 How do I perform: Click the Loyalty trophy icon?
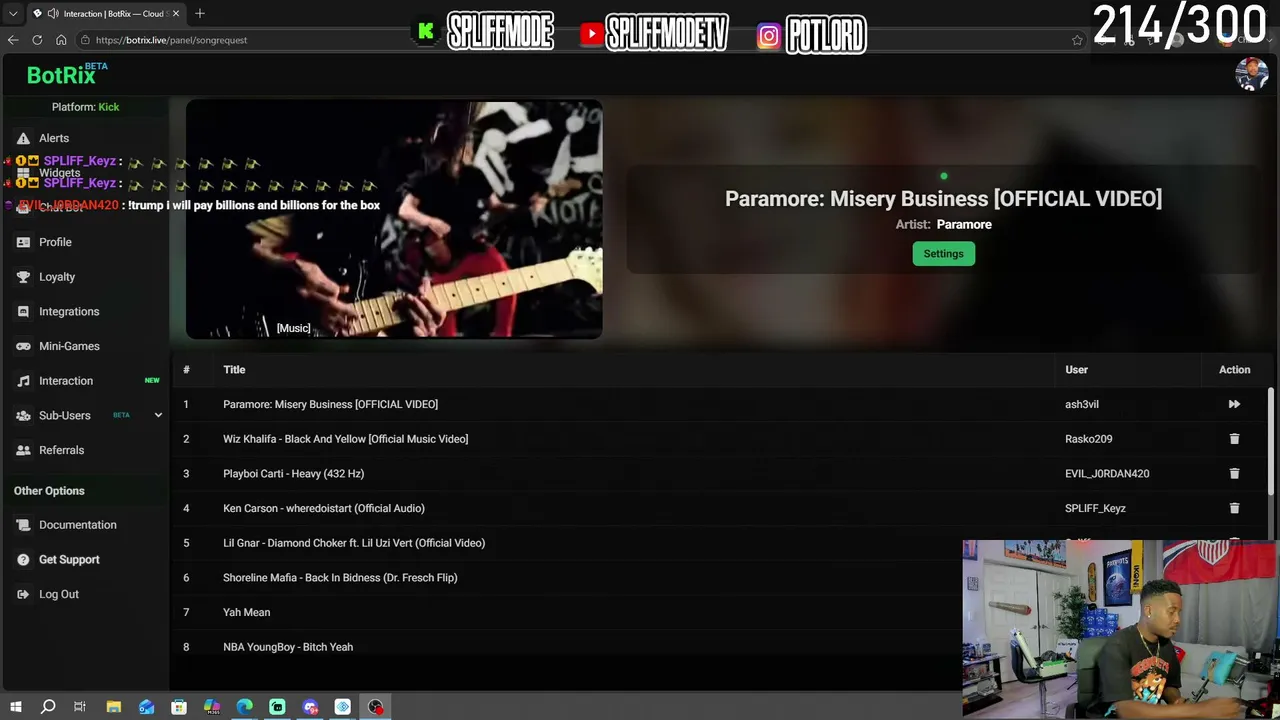[23, 277]
